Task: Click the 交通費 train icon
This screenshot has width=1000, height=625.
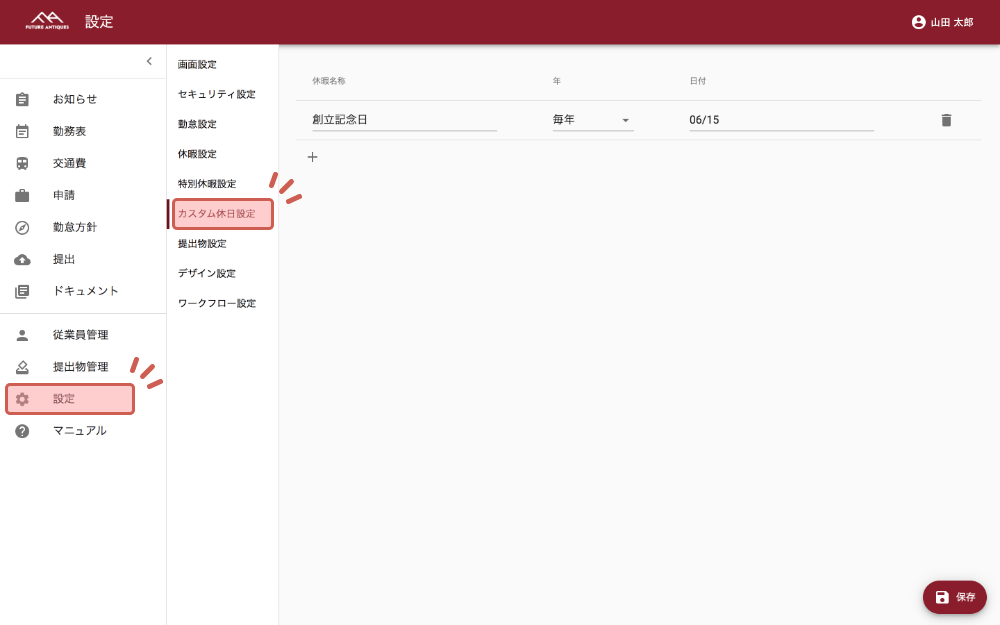Action: click(22, 163)
